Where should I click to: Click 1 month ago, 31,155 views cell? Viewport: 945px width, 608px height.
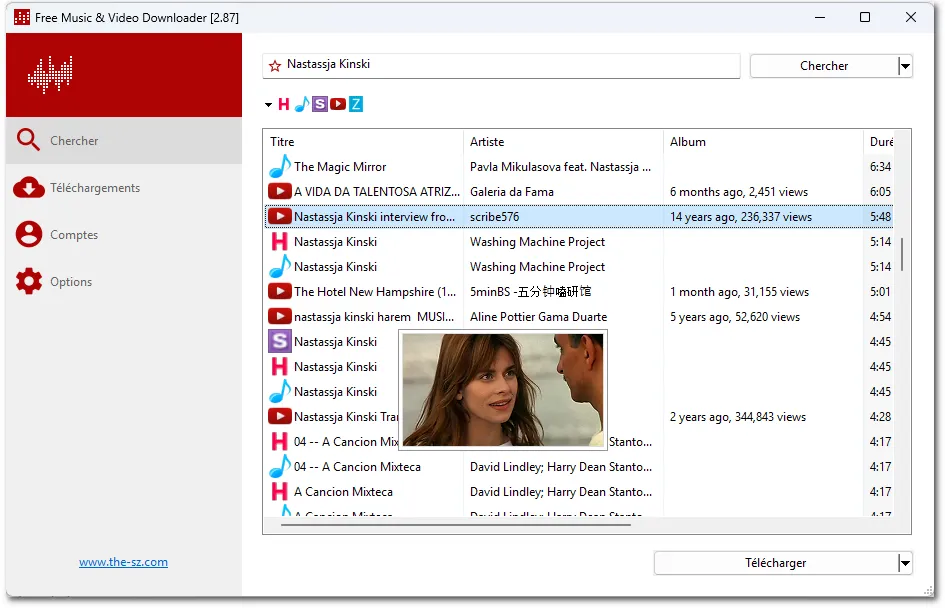click(x=739, y=292)
